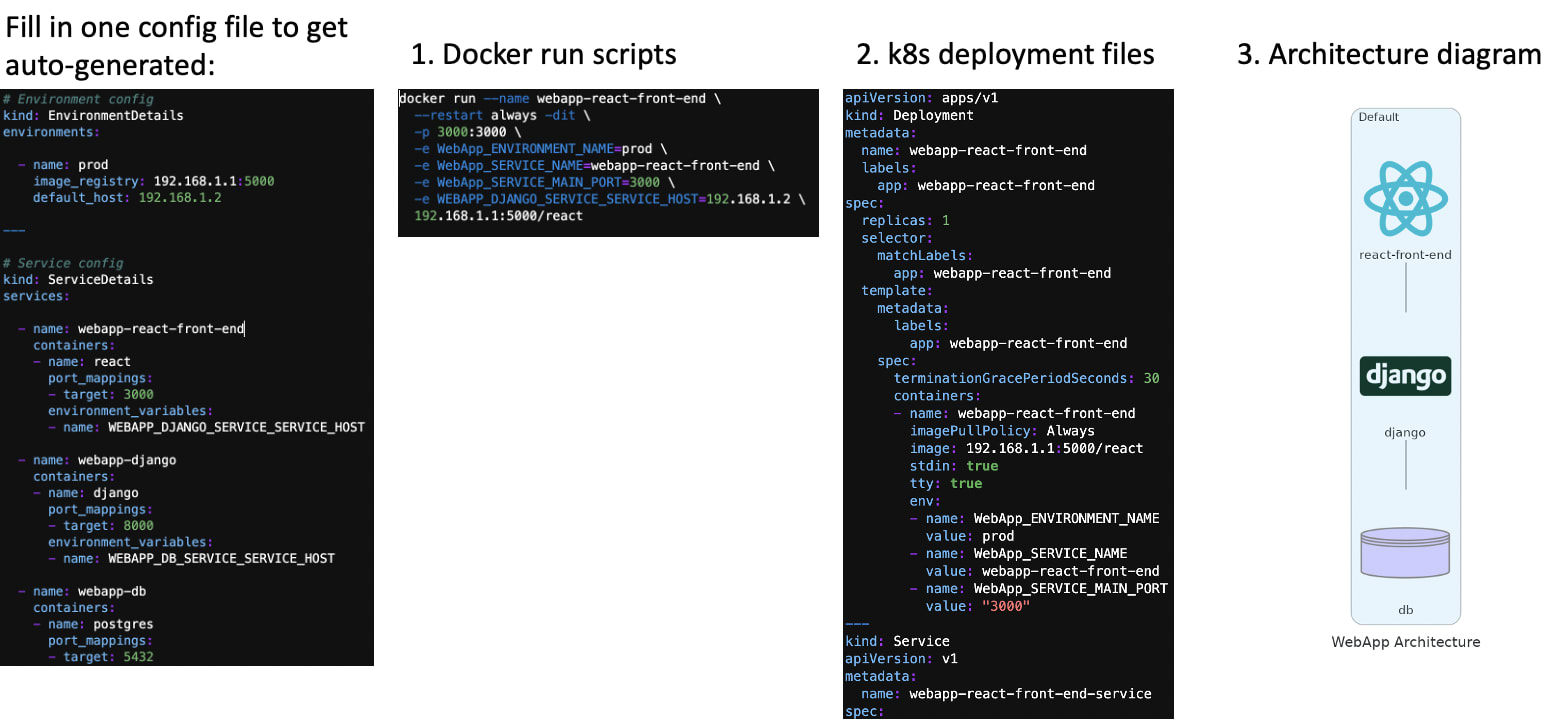Select the Architecture diagram heading

(x=1390, y=55)
